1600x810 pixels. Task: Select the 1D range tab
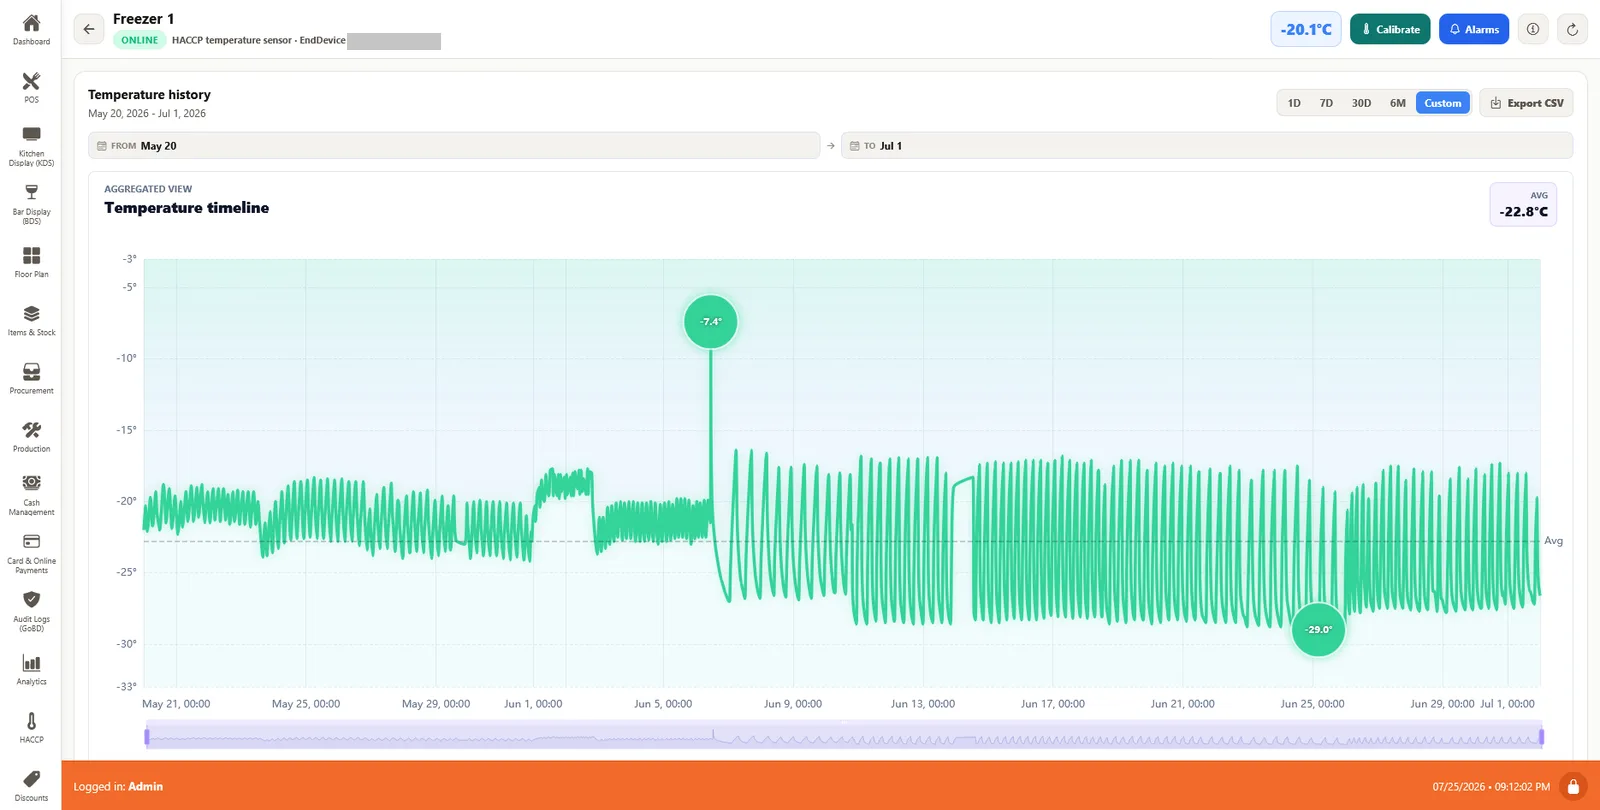[1294, 103]
